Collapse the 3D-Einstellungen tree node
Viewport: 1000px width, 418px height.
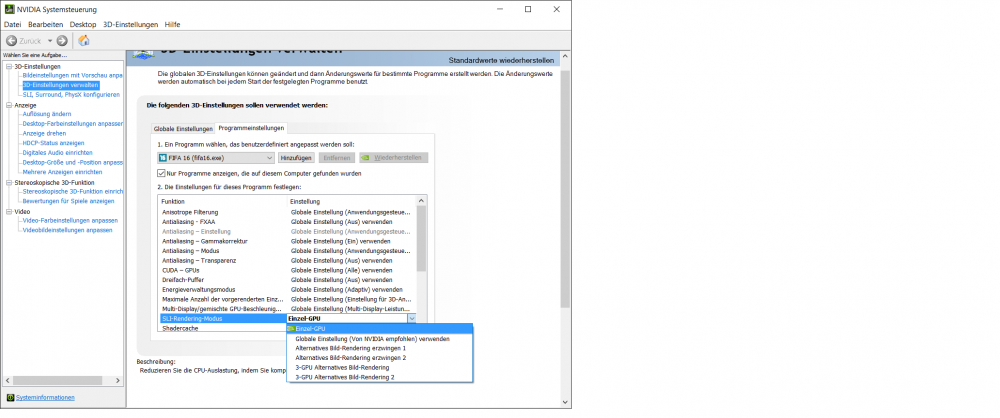pyautogui.click(x=8, y=67)
